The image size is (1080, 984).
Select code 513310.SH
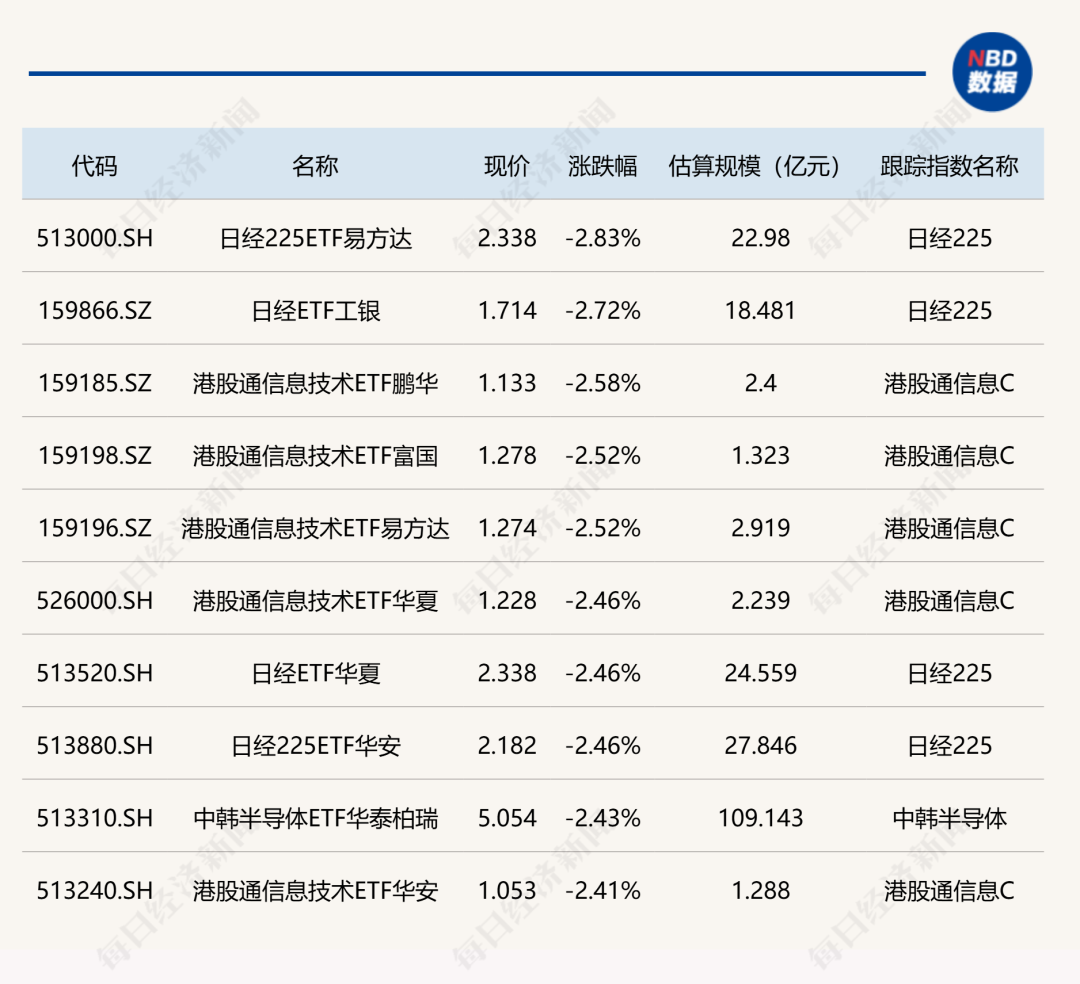click(94, 818)
